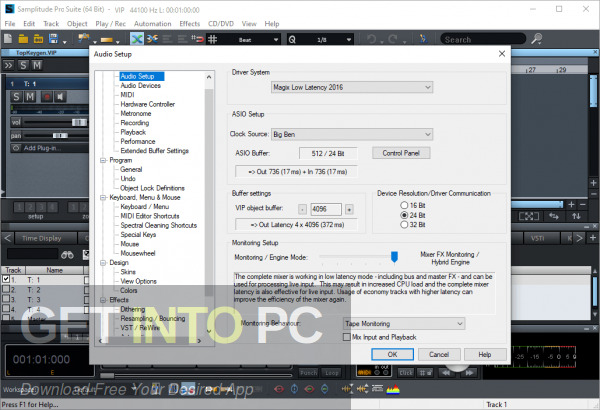600x410 pixels.
Task: Open the ASIO Control Panel button
Action: point(401,153)
